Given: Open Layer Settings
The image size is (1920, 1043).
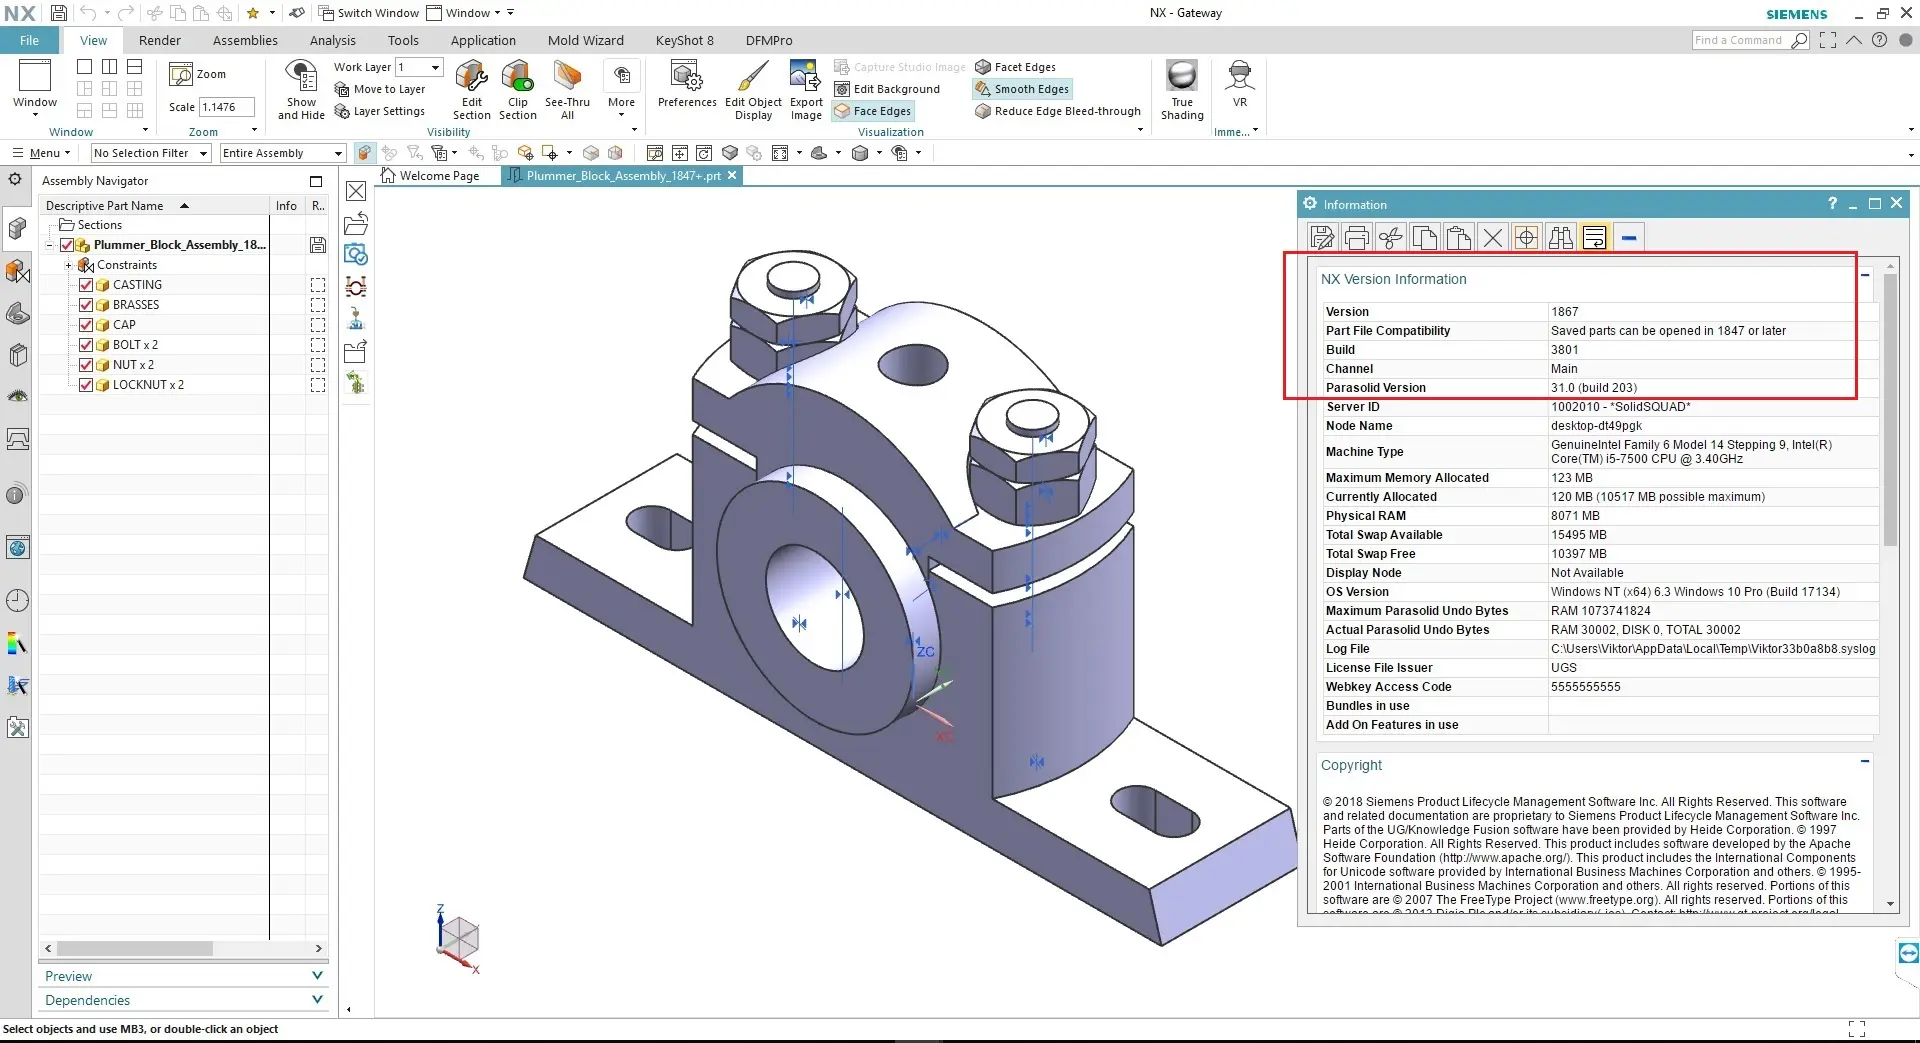Looking at the screenshot, I should pyautogui.click(x=380, y=111).
